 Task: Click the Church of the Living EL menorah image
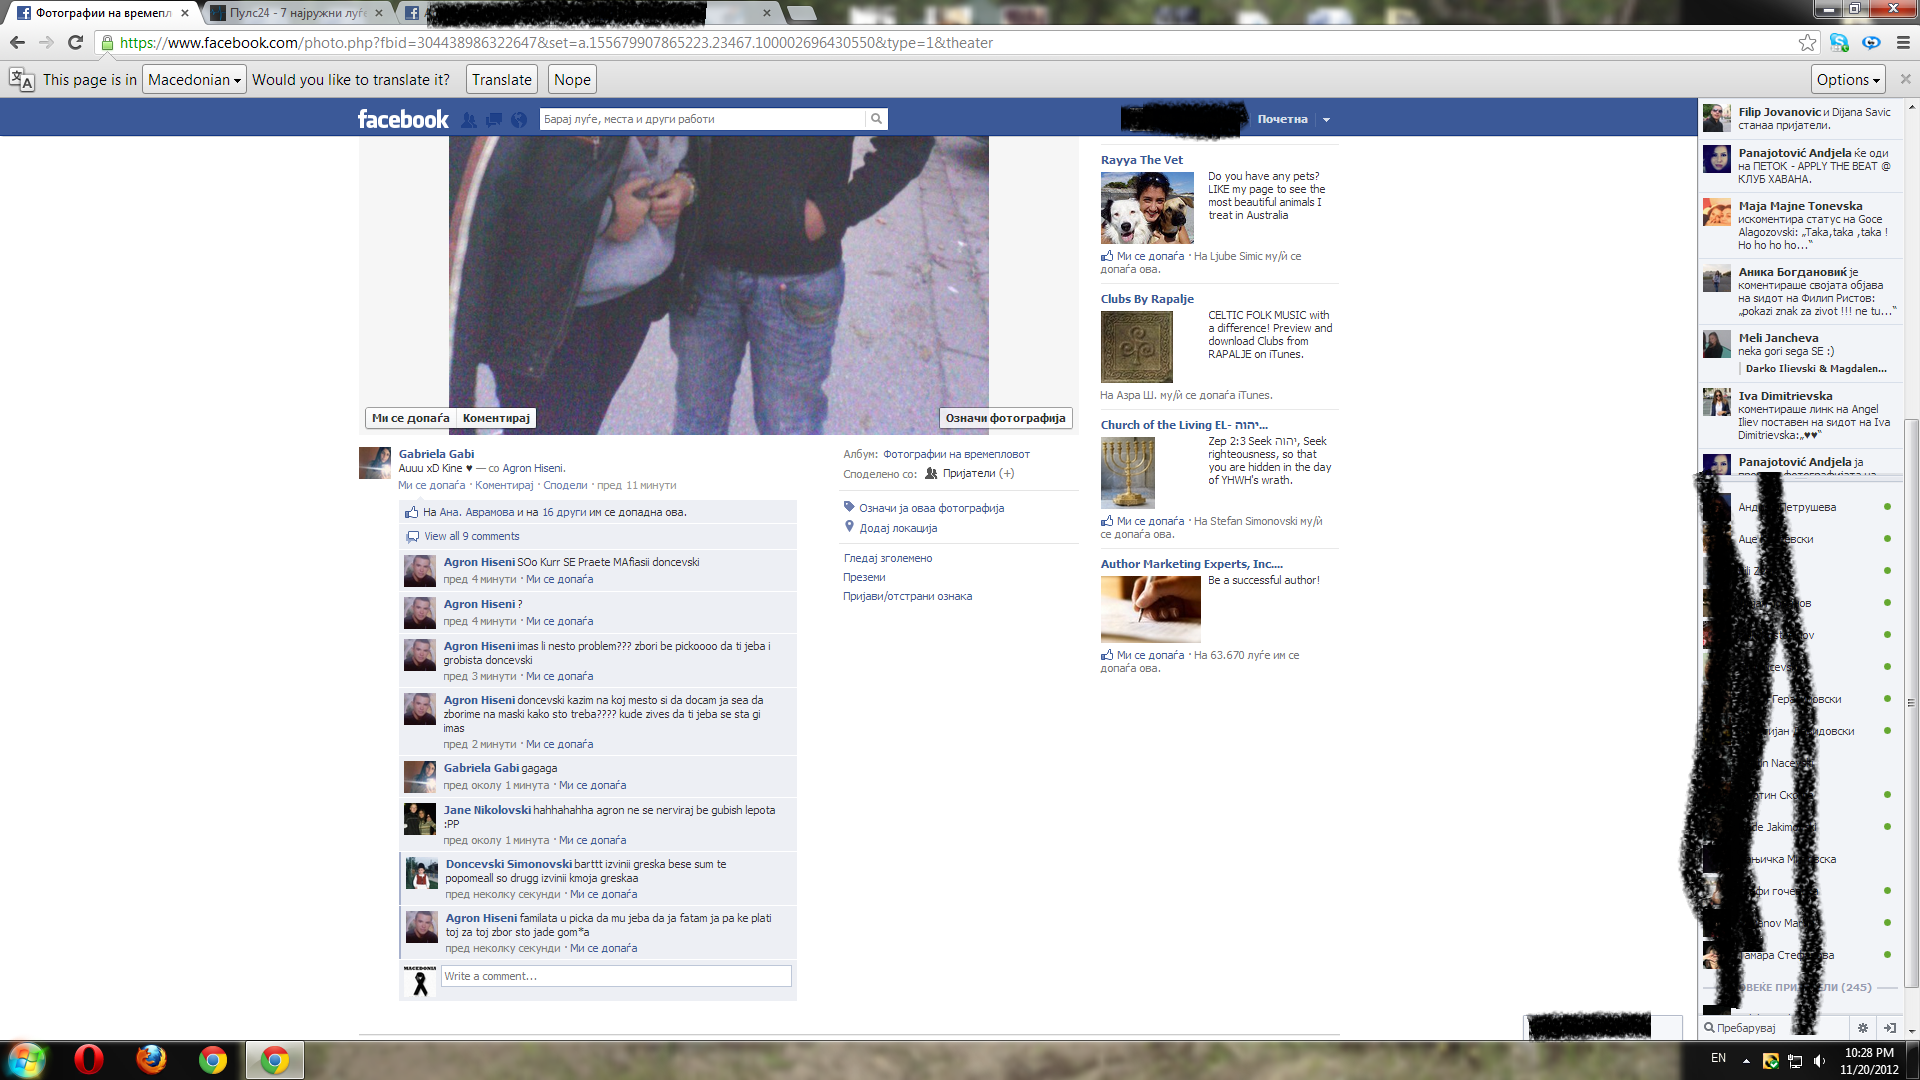pyautogui.click(x=1127, y=473)
